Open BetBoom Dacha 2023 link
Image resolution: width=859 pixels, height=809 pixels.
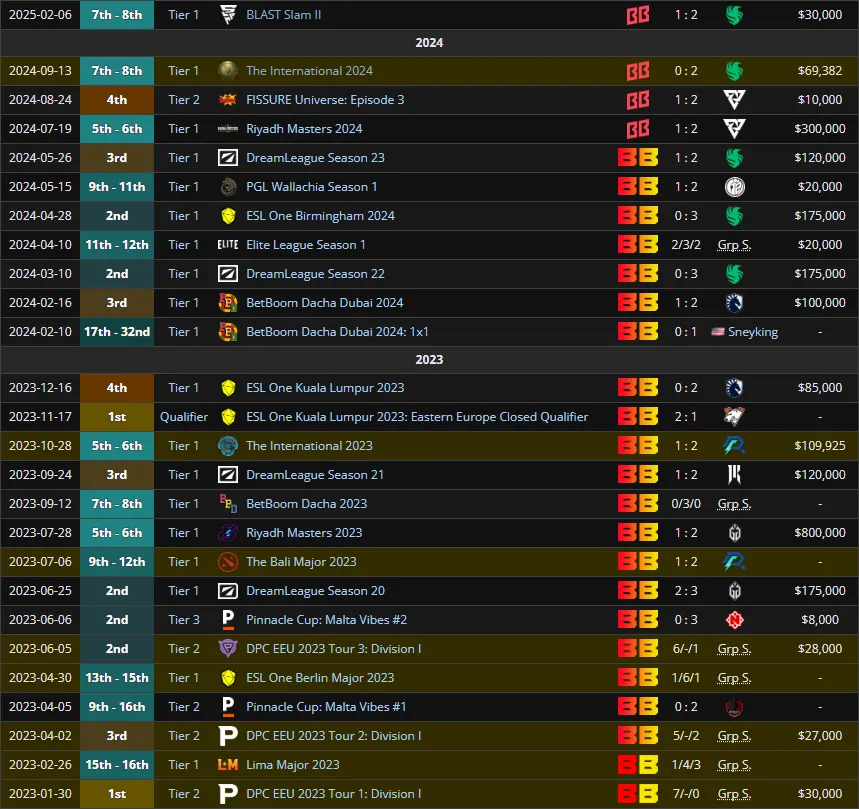pos(306,504)
